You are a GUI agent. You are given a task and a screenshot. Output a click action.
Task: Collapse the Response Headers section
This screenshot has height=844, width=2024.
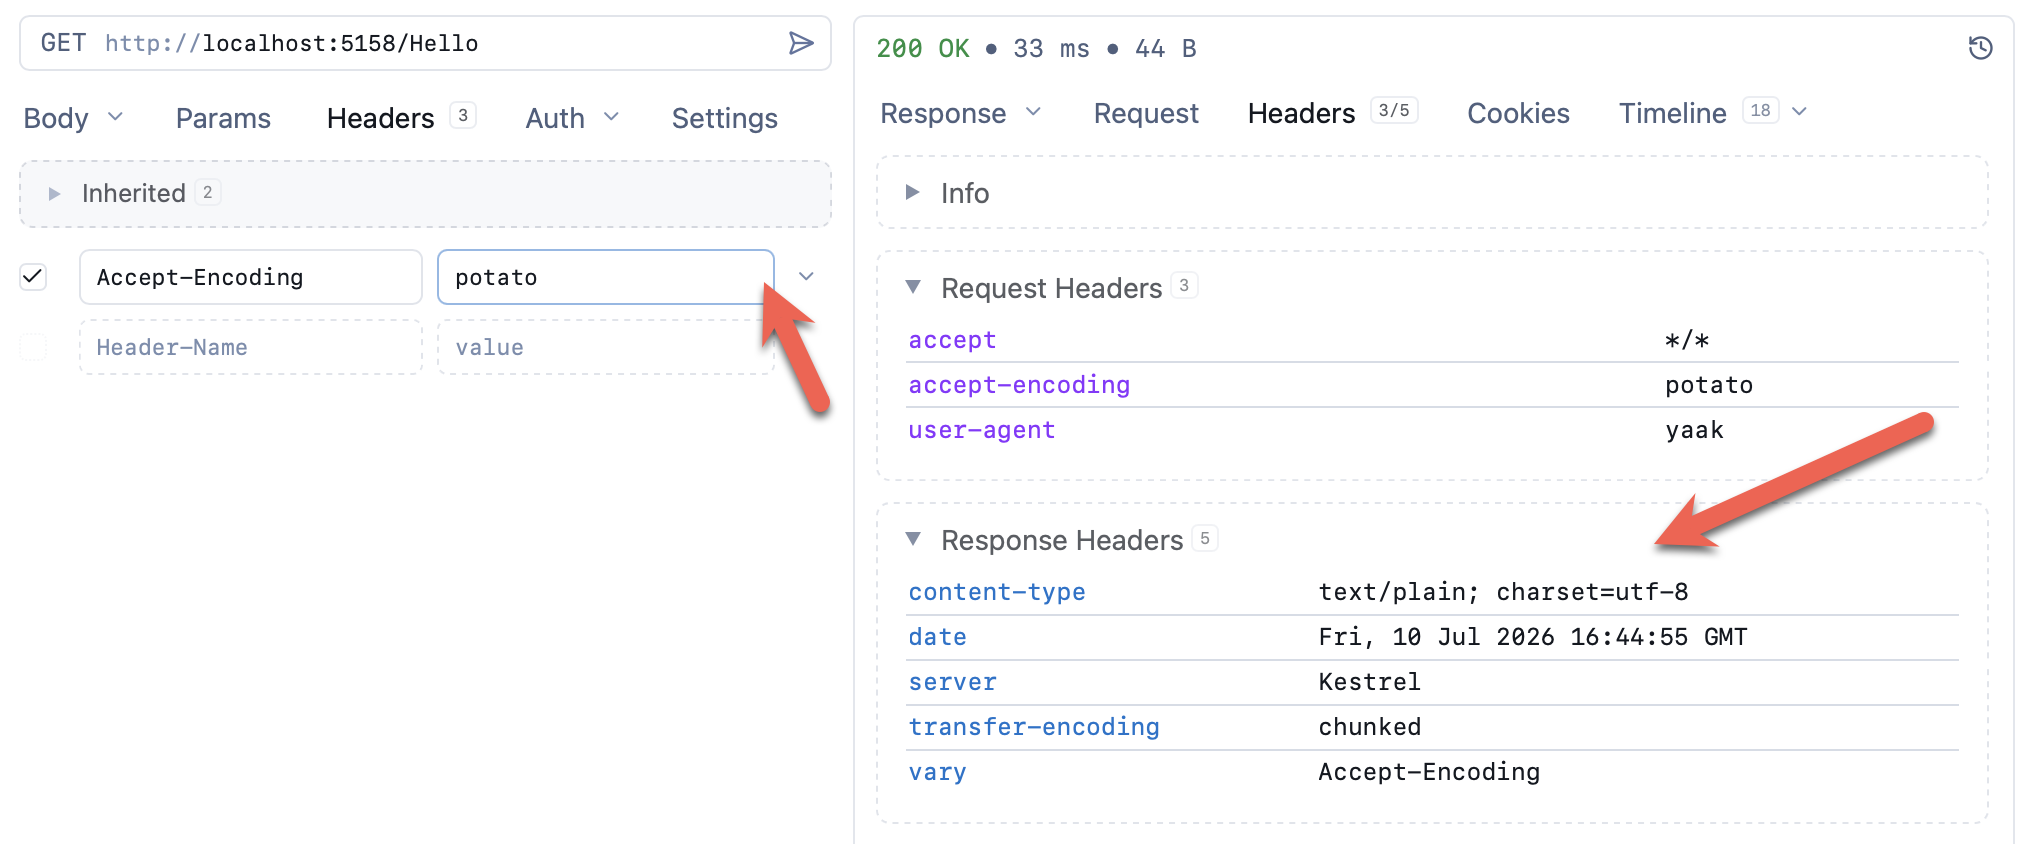[913, 539]
